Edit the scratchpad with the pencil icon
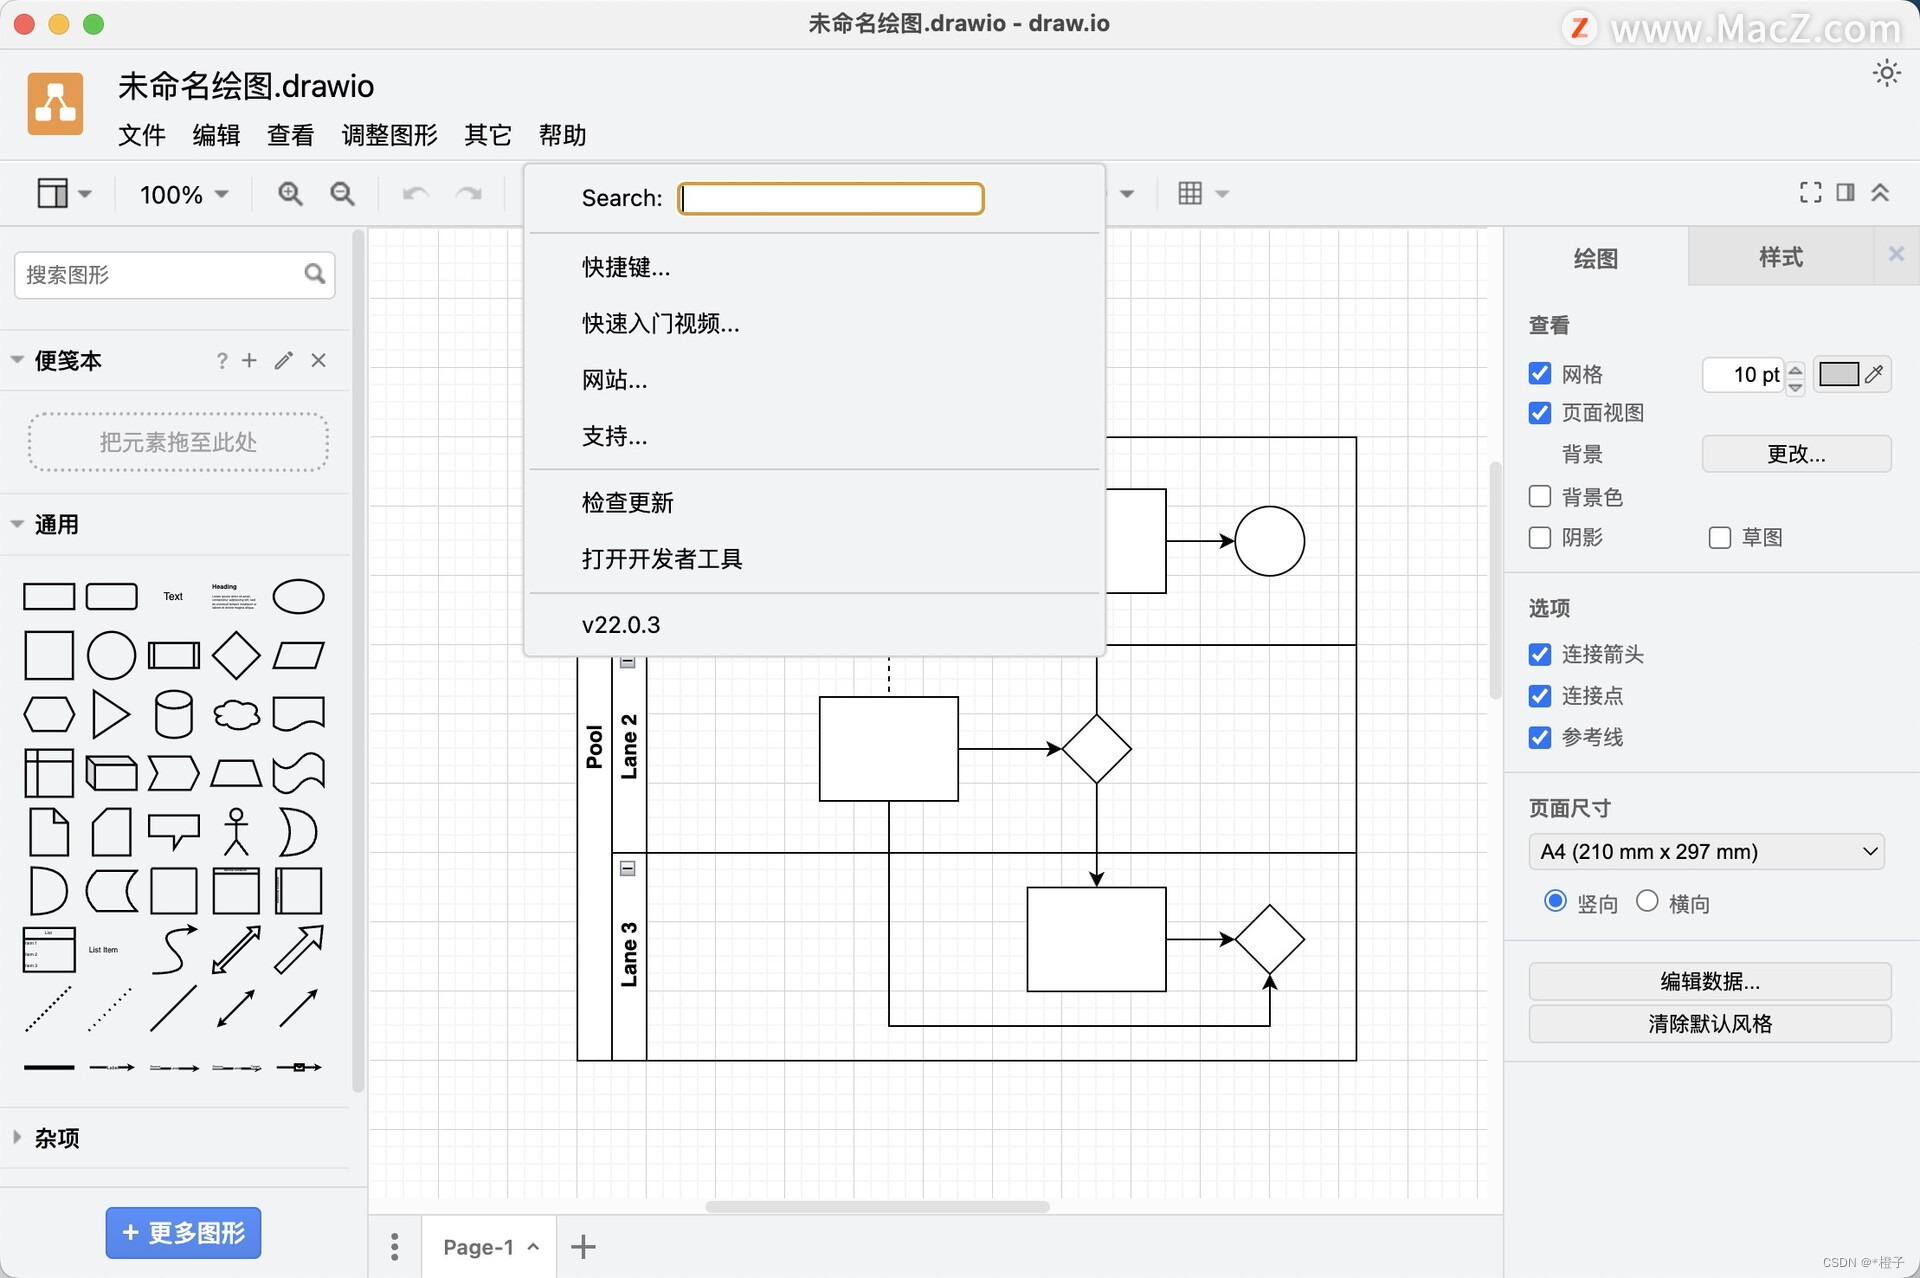 coord(284,360)
